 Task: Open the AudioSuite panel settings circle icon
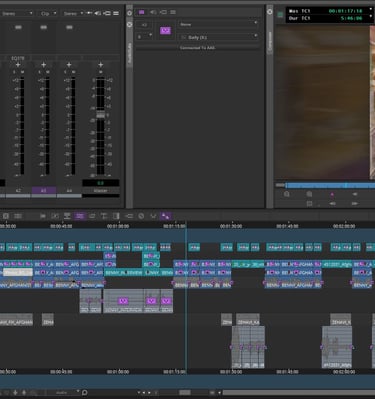(x=130, y=13)
